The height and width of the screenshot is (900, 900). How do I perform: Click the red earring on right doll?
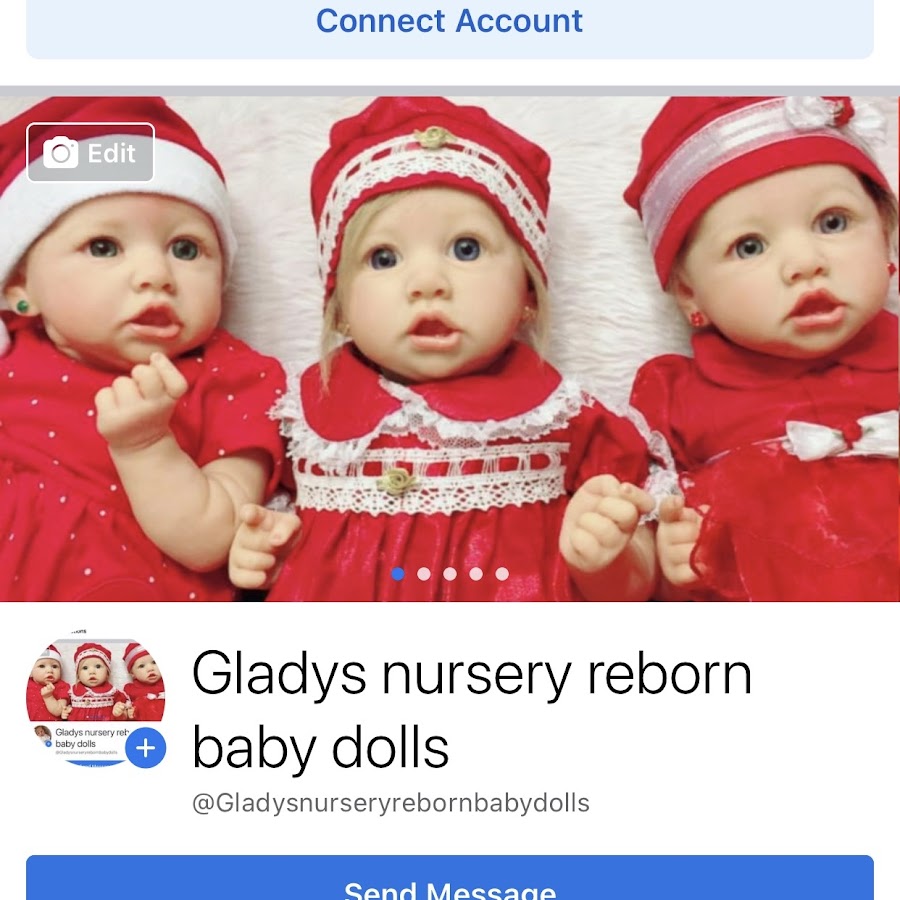coord(696,317)
